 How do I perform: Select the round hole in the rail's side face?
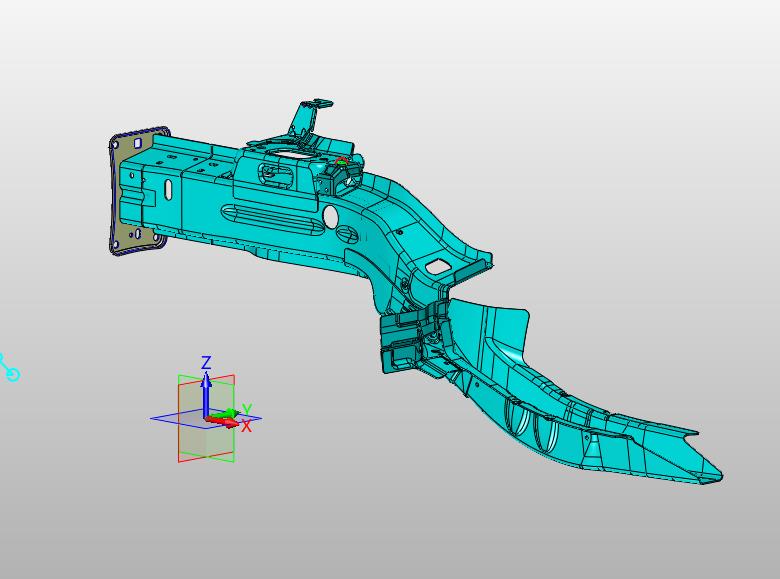point(331,216)
